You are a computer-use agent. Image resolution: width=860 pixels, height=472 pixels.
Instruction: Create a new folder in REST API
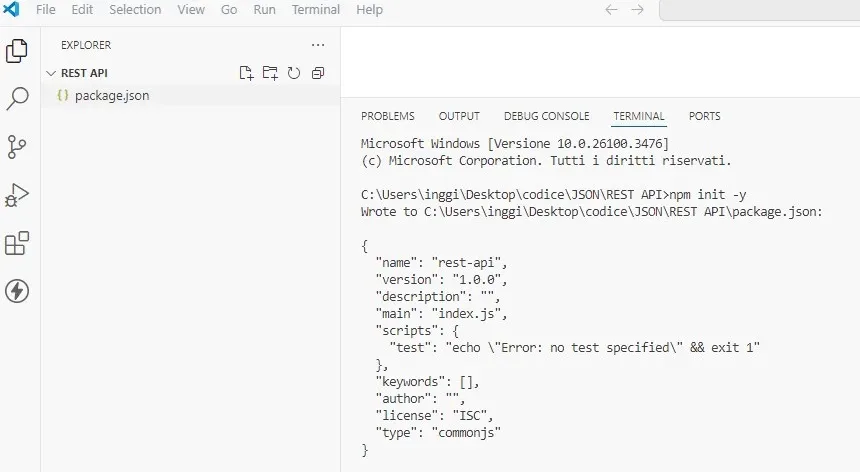270,73
